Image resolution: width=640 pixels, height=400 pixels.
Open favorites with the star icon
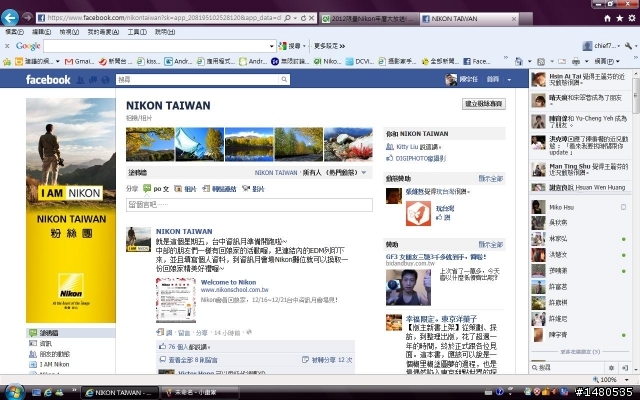pyautogui.click(x=620, y=18)
